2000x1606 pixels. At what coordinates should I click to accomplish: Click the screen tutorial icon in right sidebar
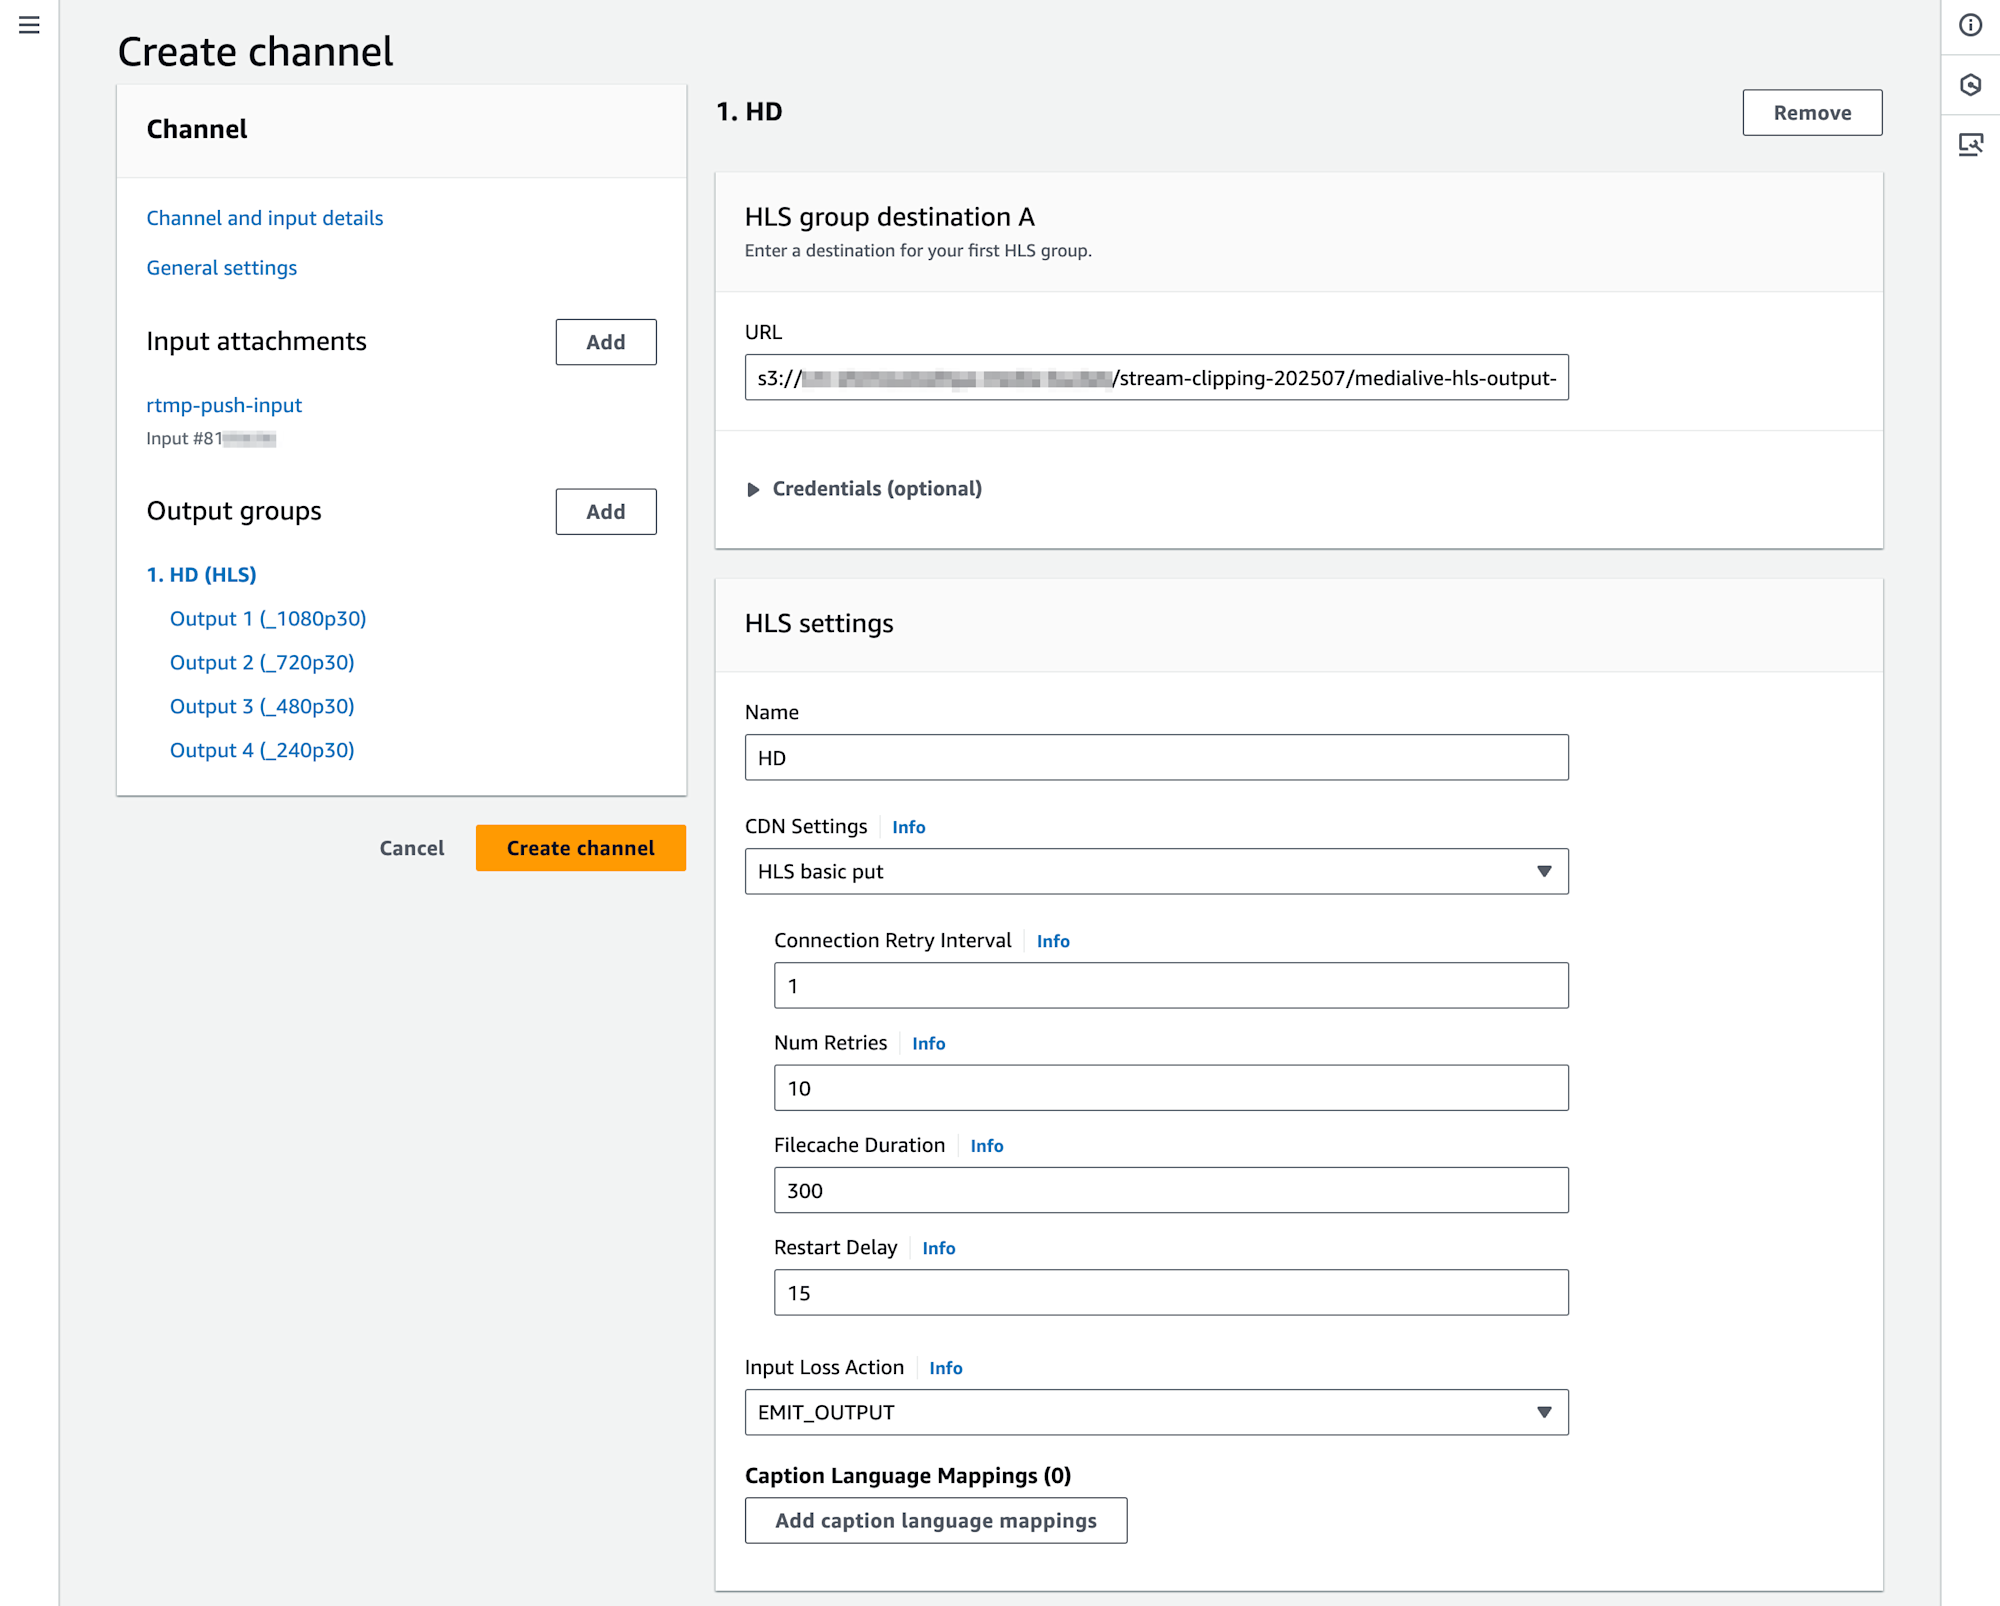tap(1970, 145)
